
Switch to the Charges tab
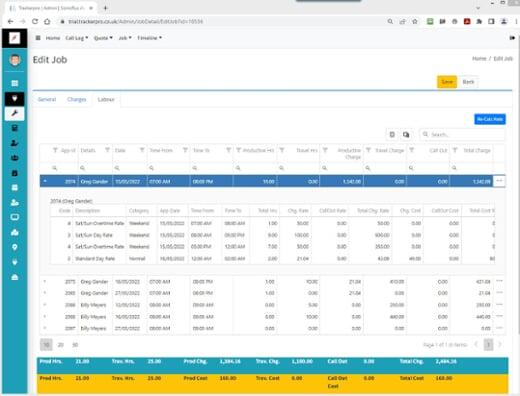pyautogui.click(x=77, y=99)
